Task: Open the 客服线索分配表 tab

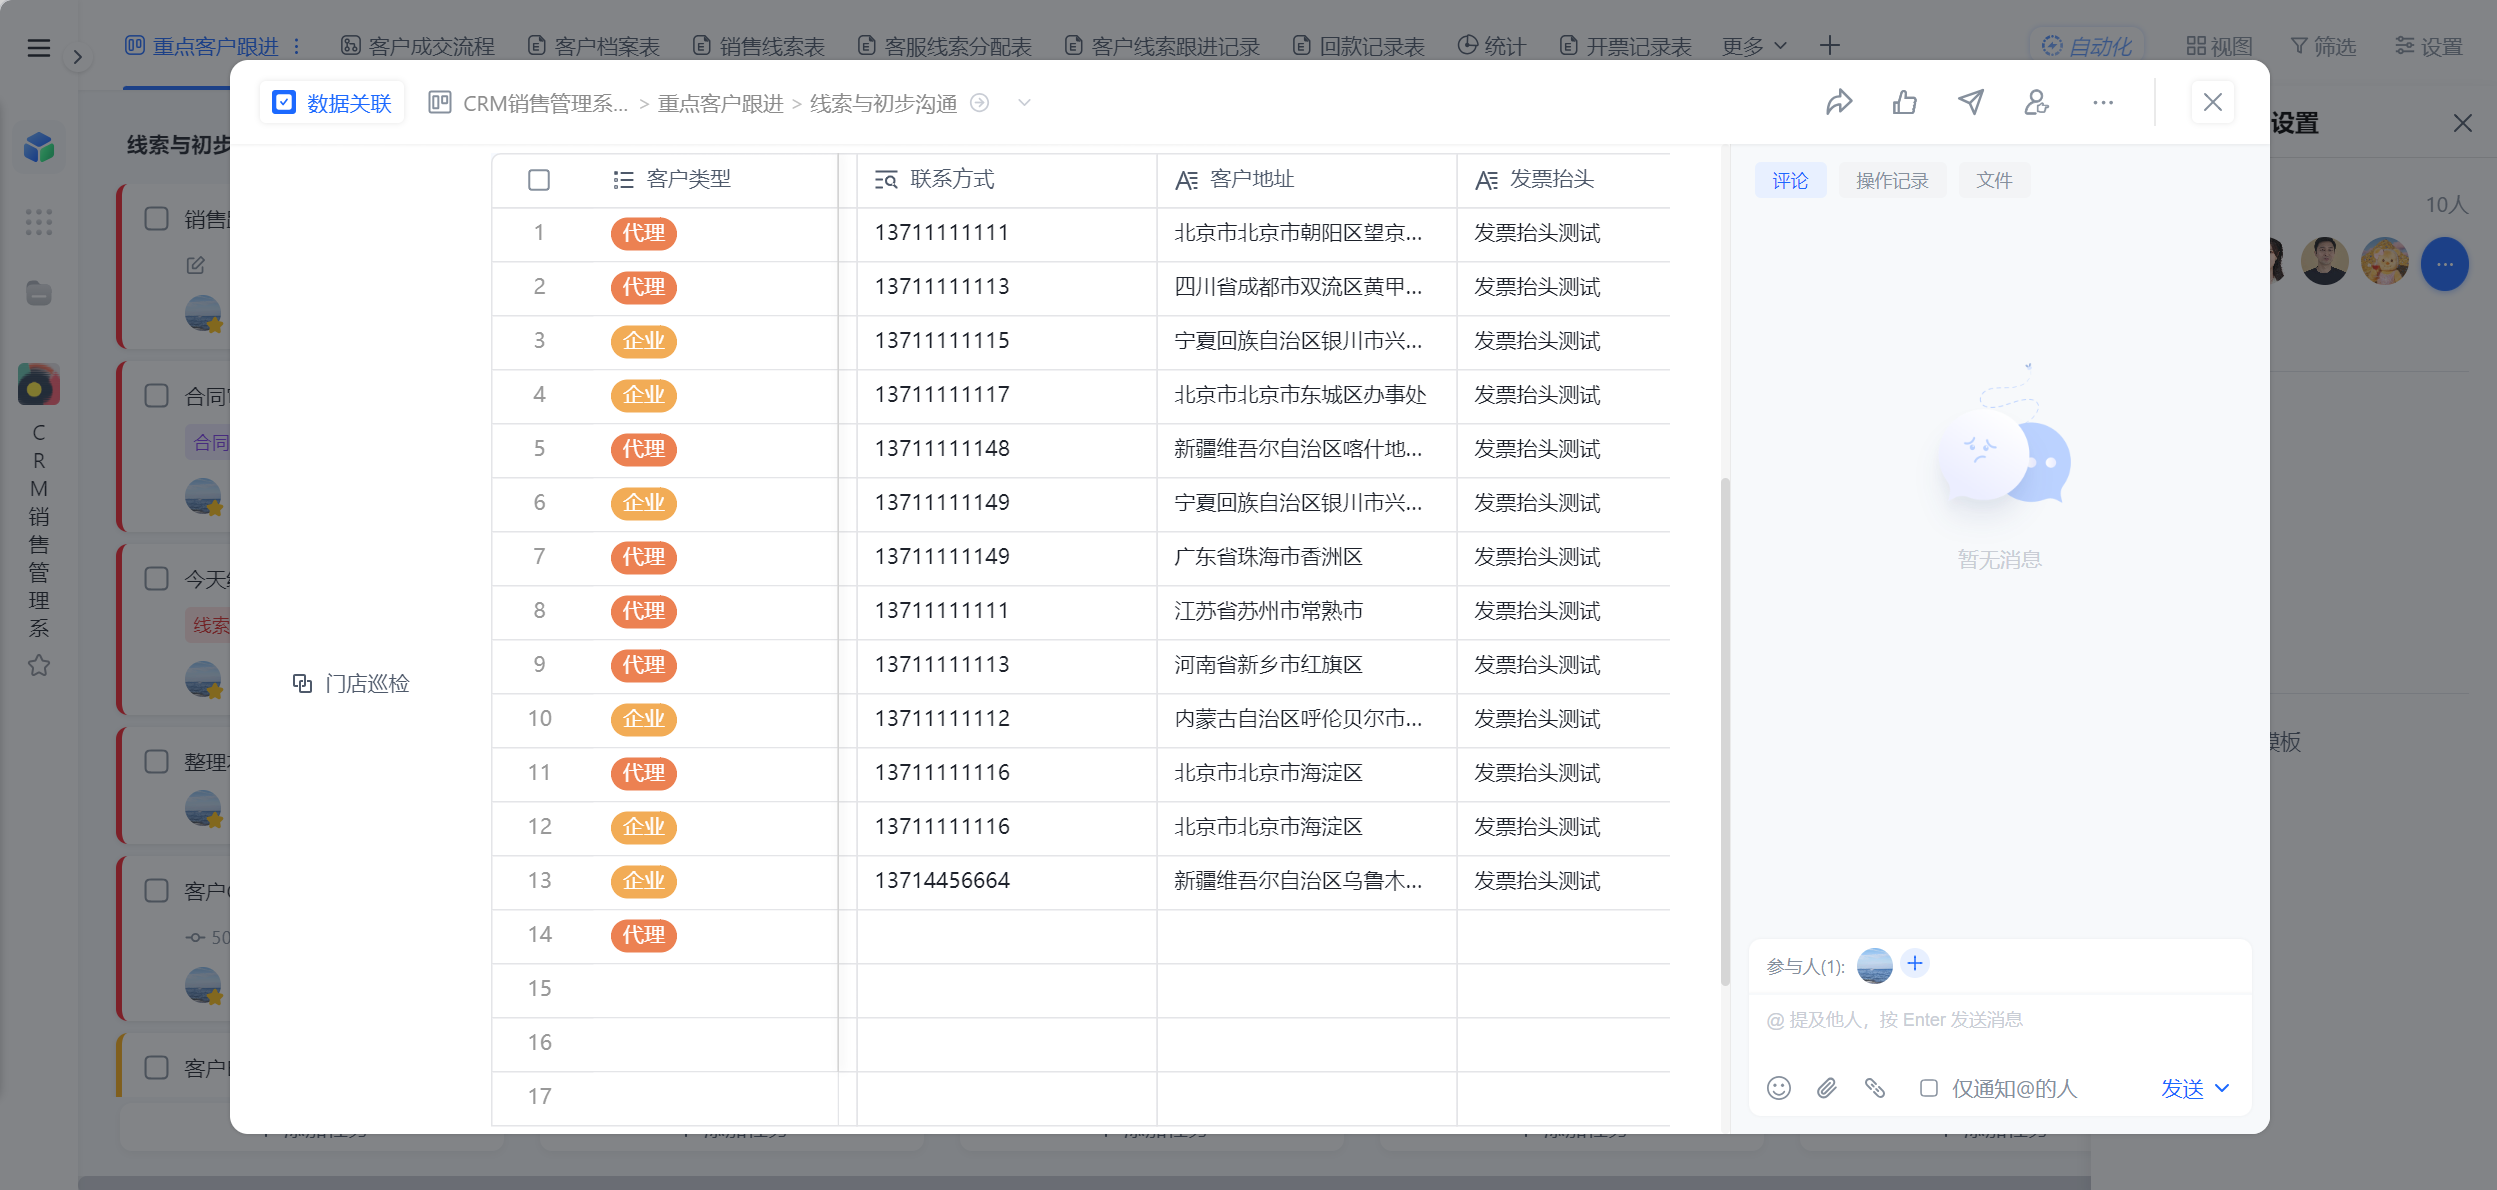Action: point(945,46)
